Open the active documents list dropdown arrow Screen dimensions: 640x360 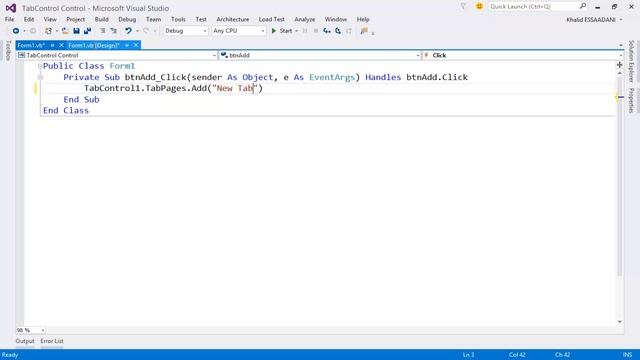[x=621, y=45]
